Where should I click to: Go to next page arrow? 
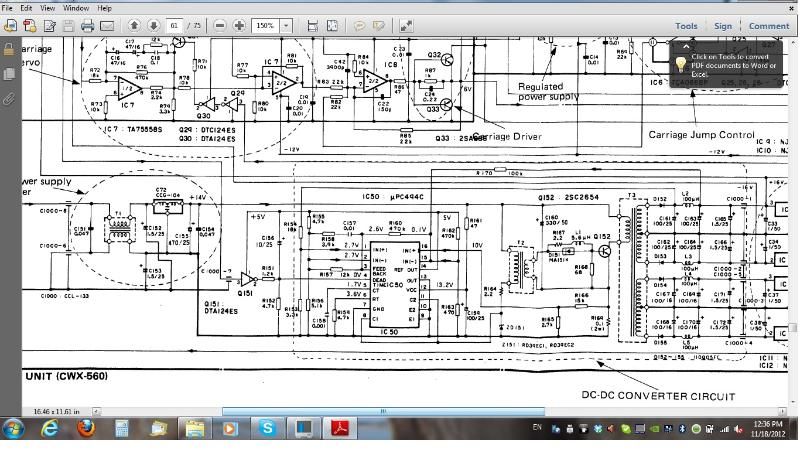(153, 25)
